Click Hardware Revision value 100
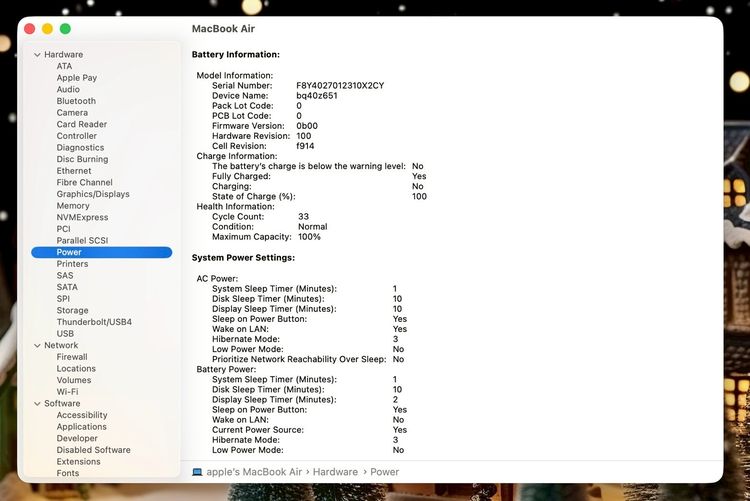This screenshot has height=501, width=750. [304, 136]
